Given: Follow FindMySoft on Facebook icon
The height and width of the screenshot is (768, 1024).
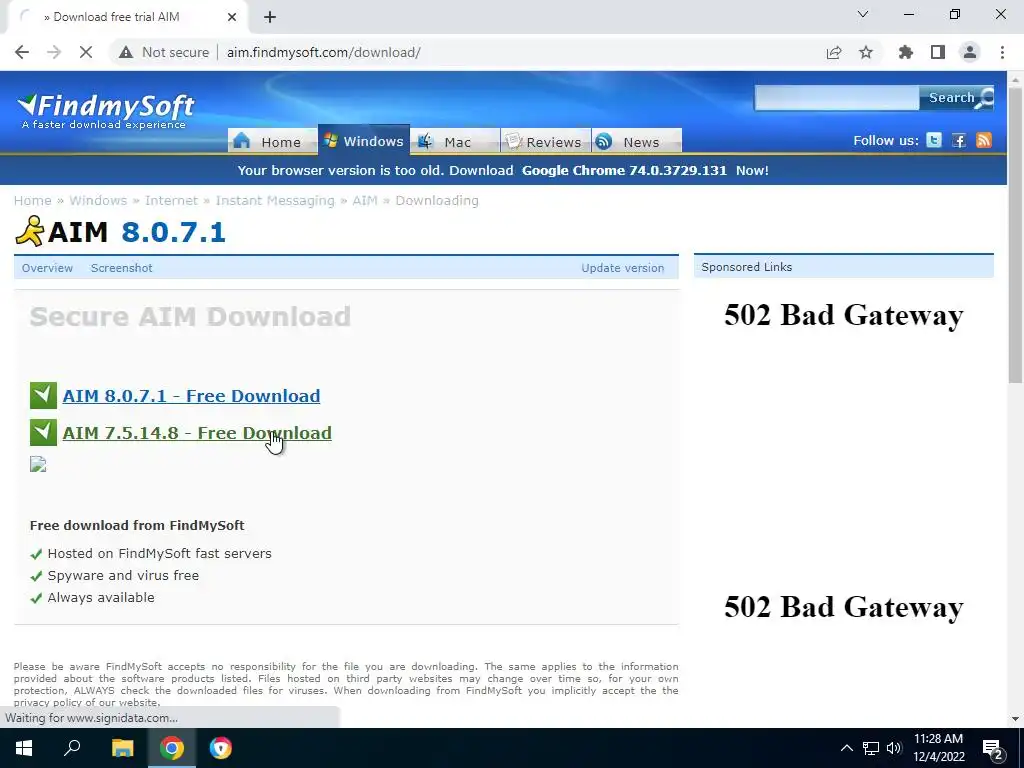Looking at the screenshot, I should click(959, 140).
